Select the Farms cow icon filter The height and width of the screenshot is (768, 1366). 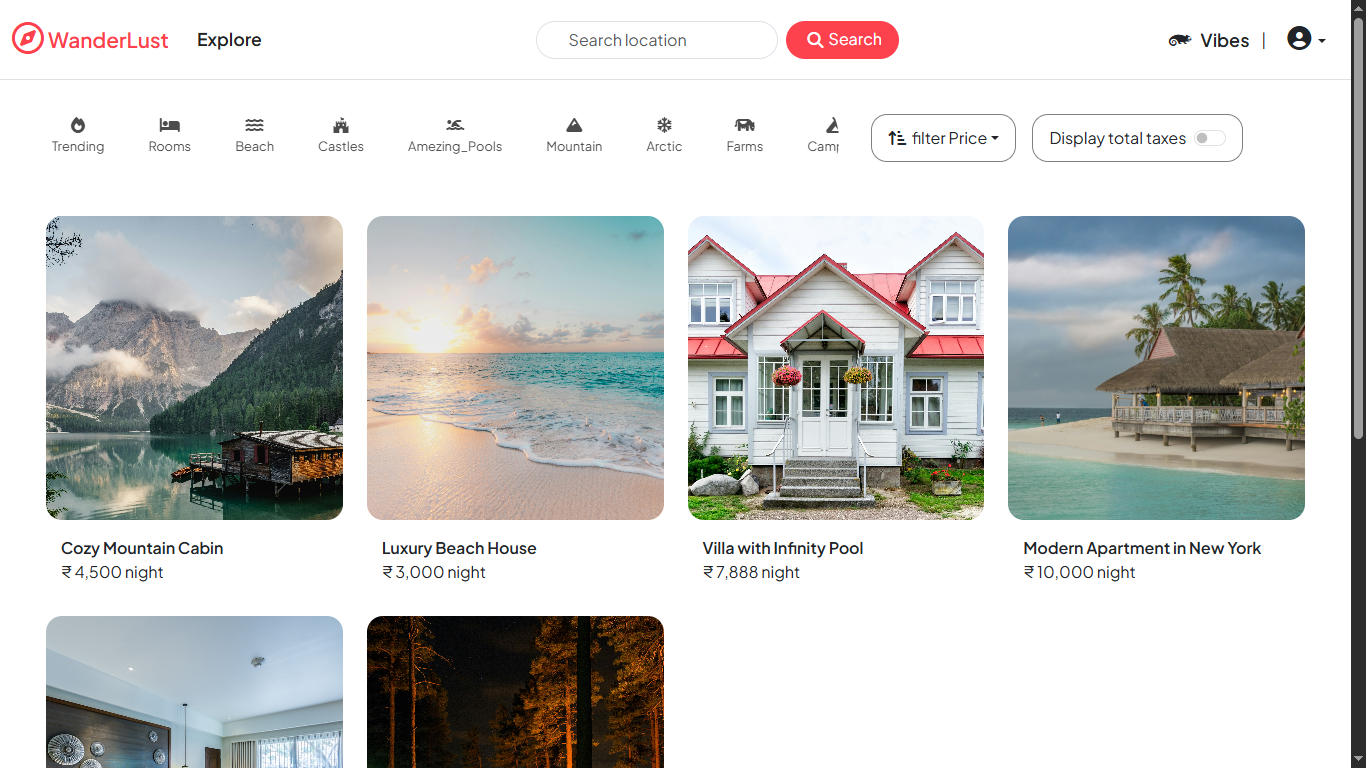pyautogui.click(x=744, y=125)
